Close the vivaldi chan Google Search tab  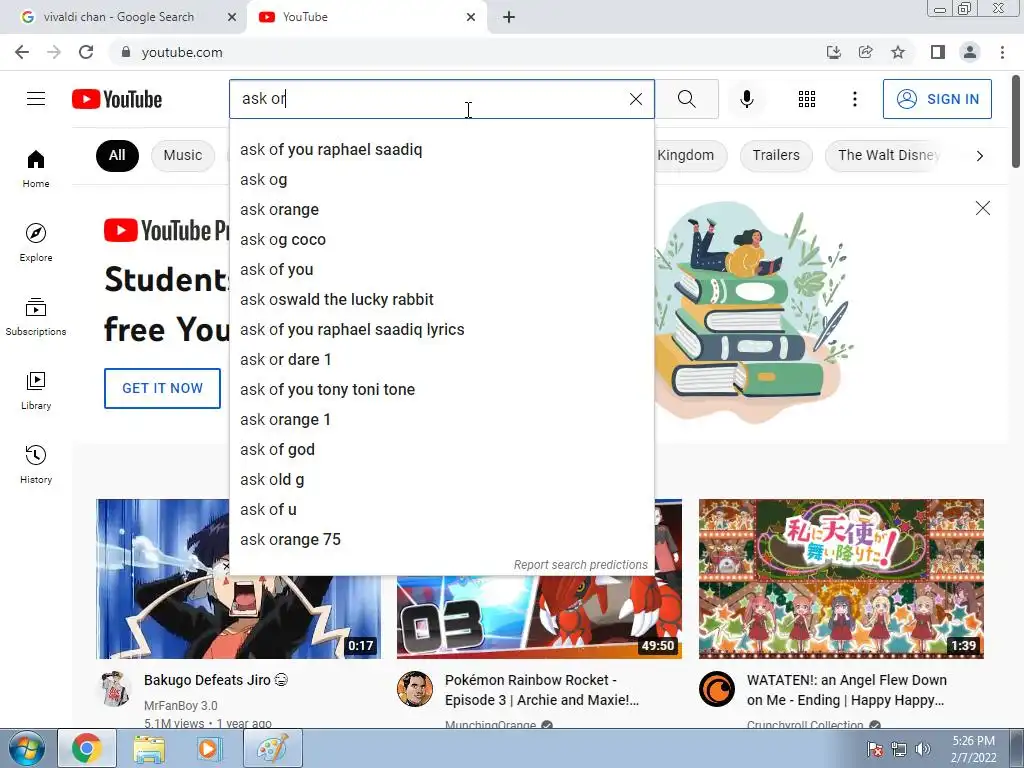[x=232, y=17]
